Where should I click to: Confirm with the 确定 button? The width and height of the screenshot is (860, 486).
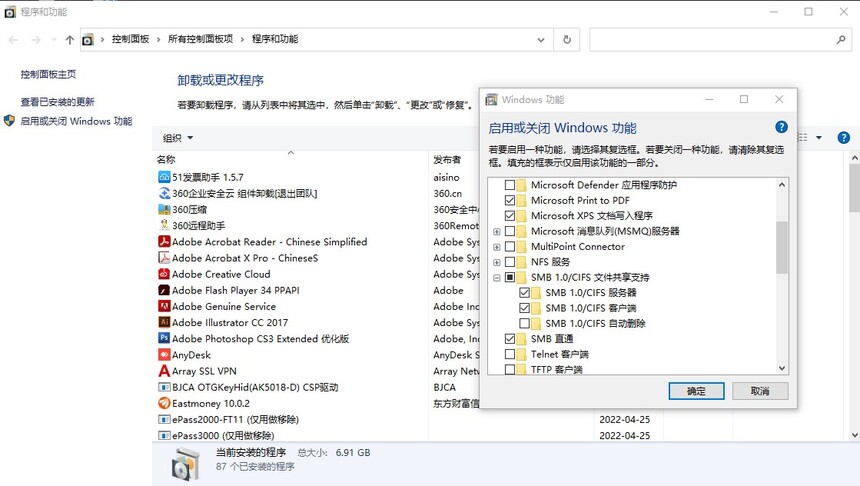click(696, 391)
